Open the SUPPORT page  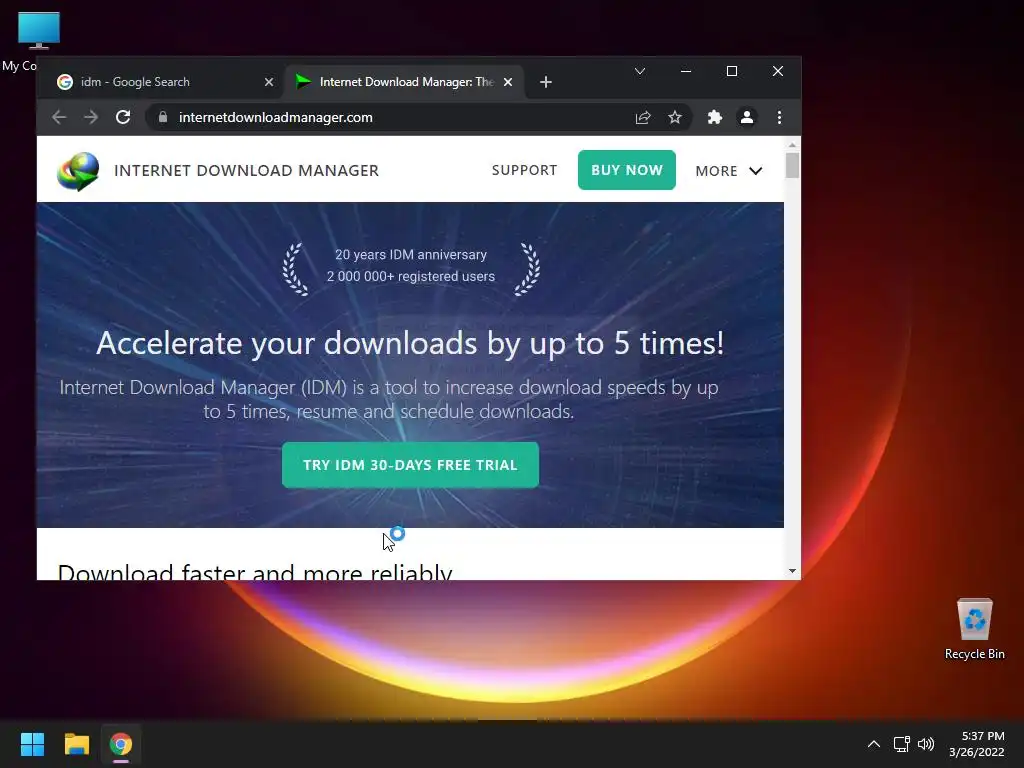click(x=524, y=170)
